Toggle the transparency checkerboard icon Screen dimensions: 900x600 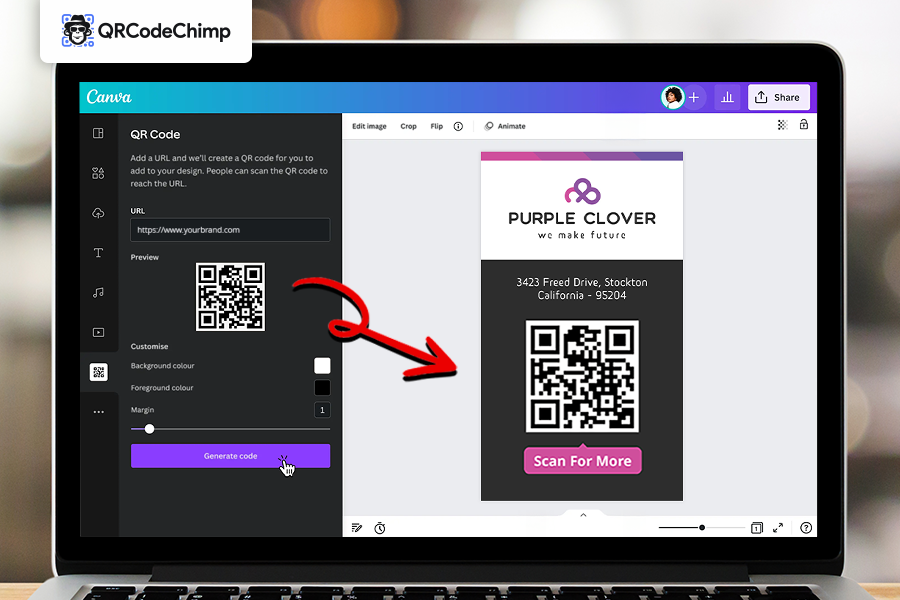(782, 125)
